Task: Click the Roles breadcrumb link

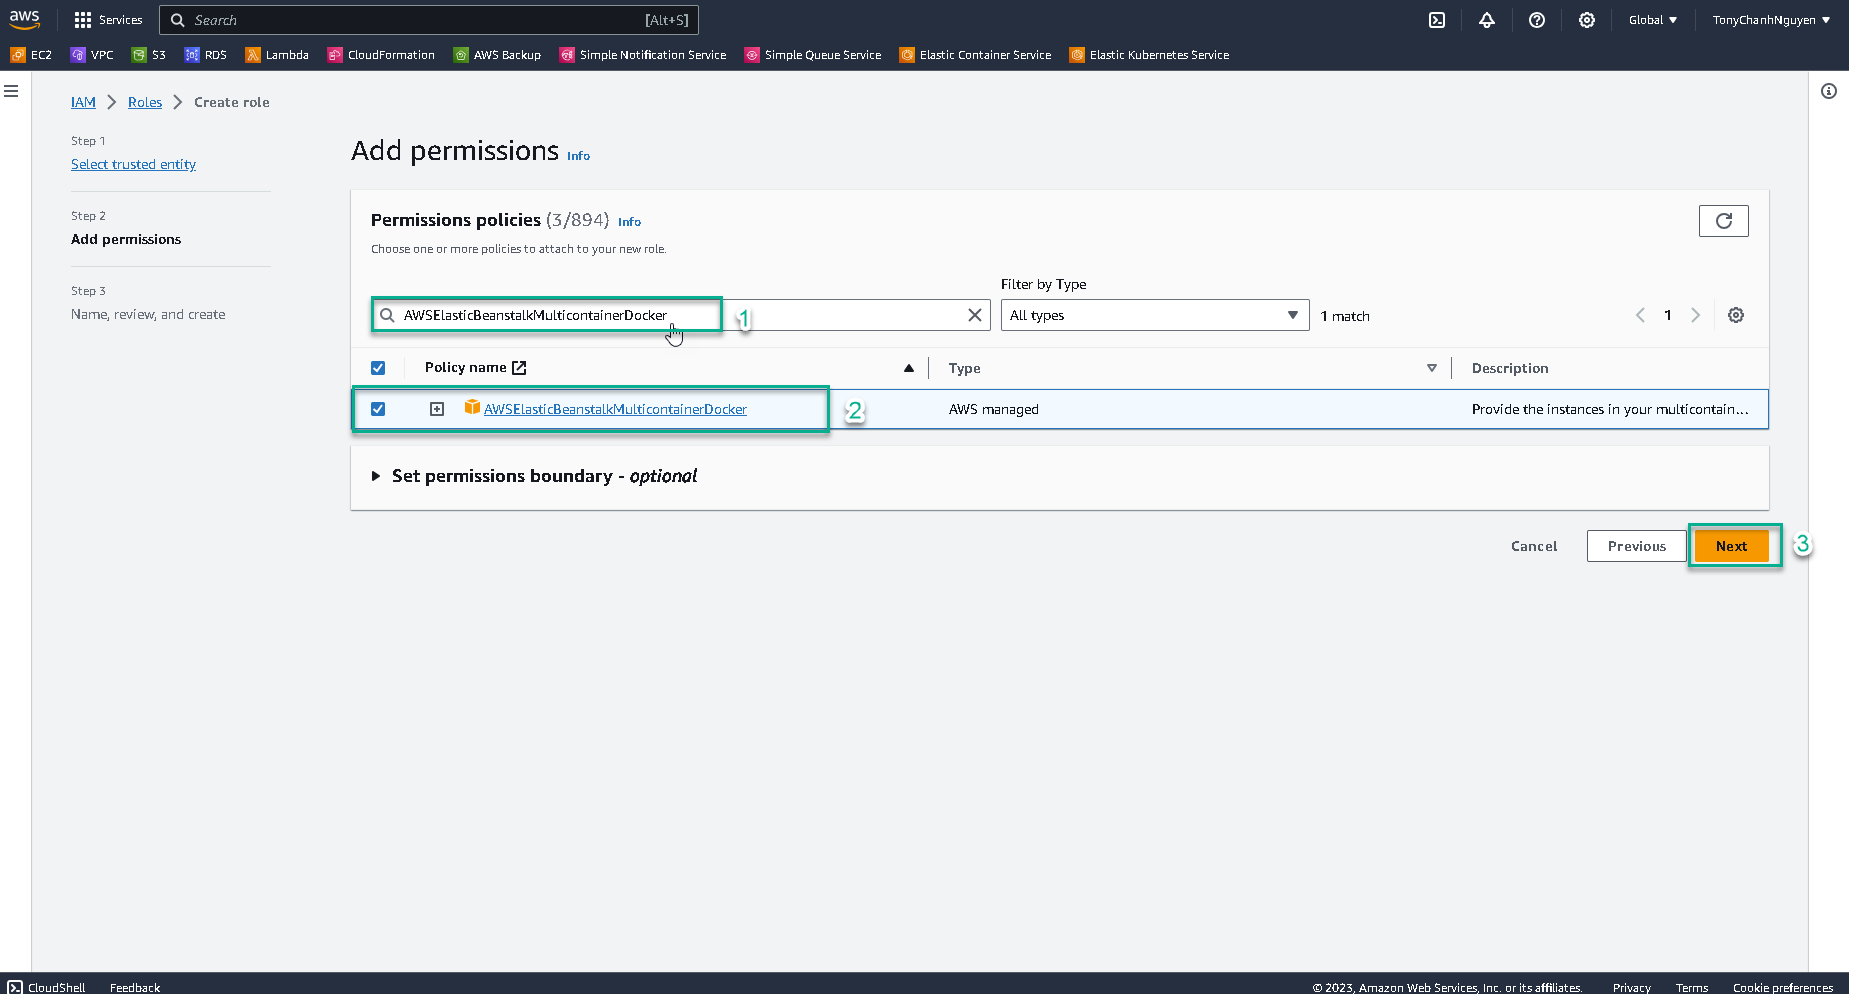Action: click(x=145, y=102)
